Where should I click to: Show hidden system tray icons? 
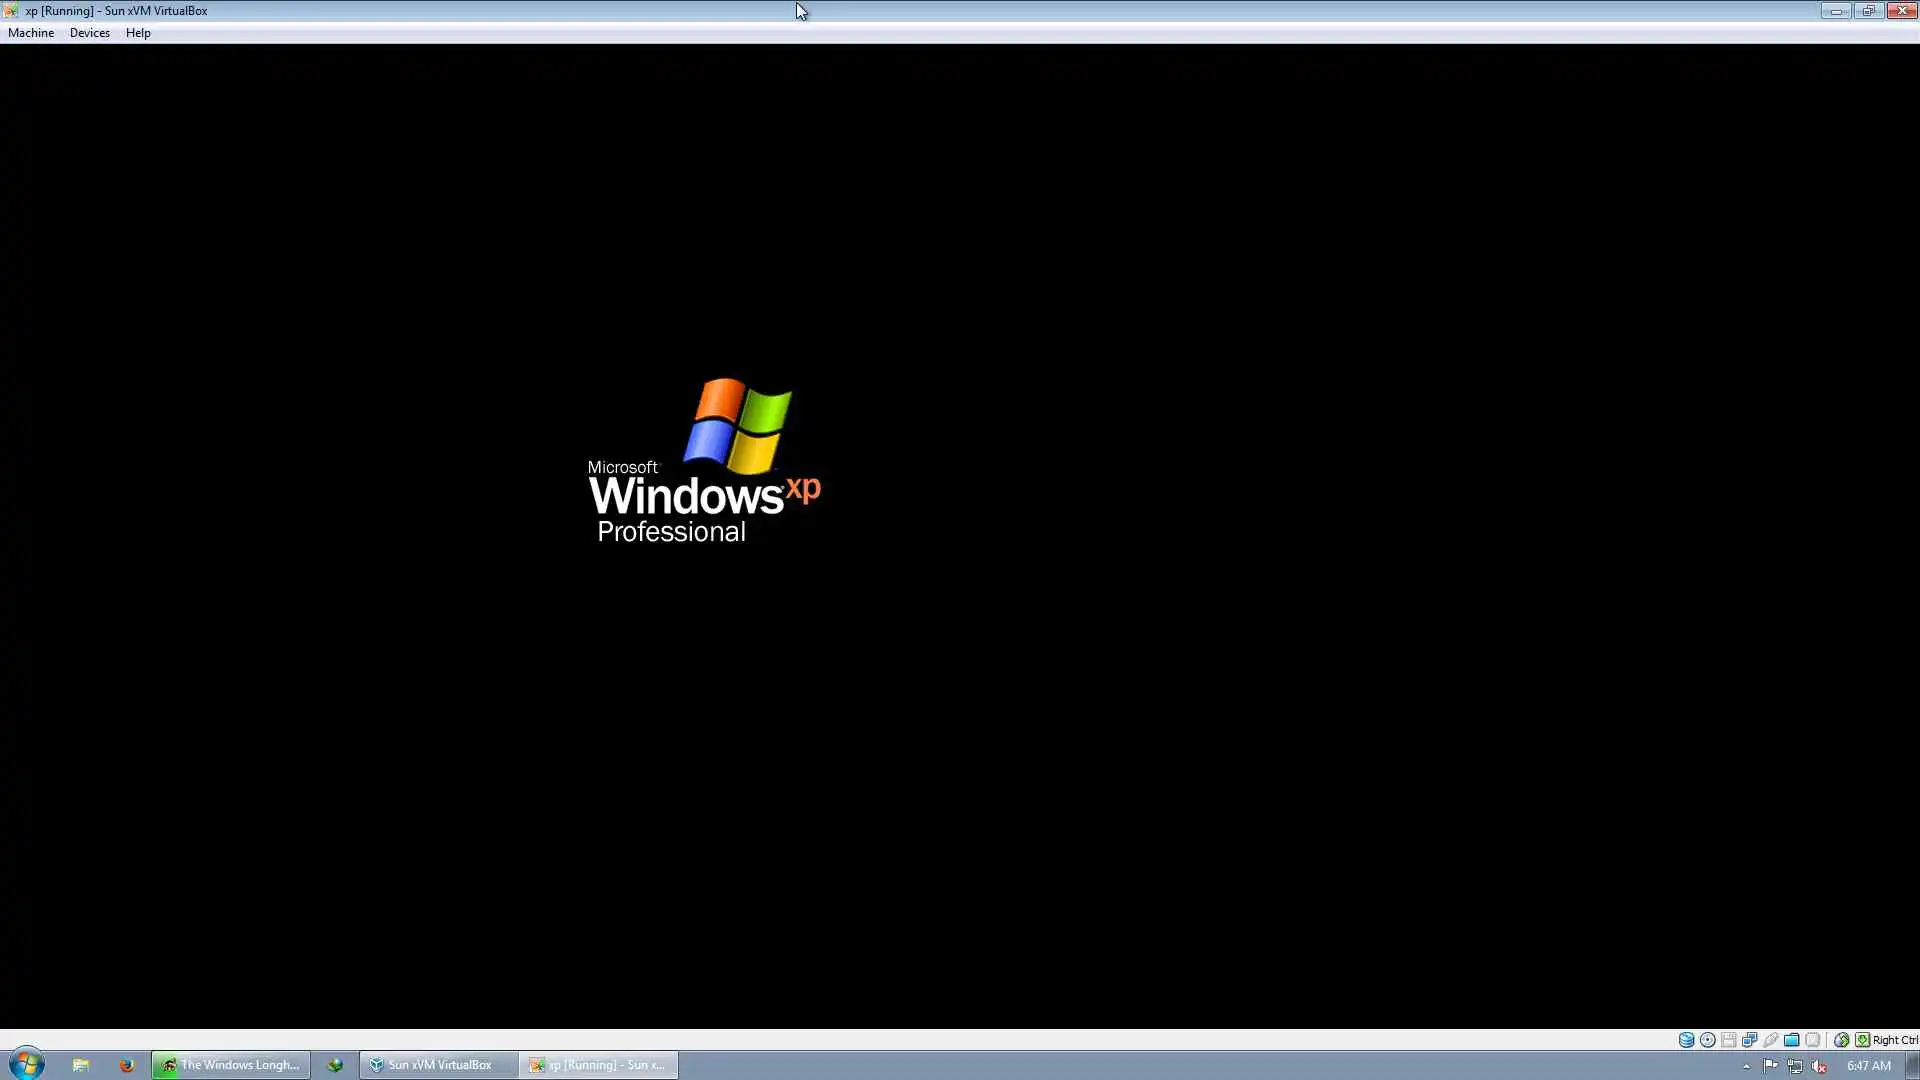pos(1746,1066)
